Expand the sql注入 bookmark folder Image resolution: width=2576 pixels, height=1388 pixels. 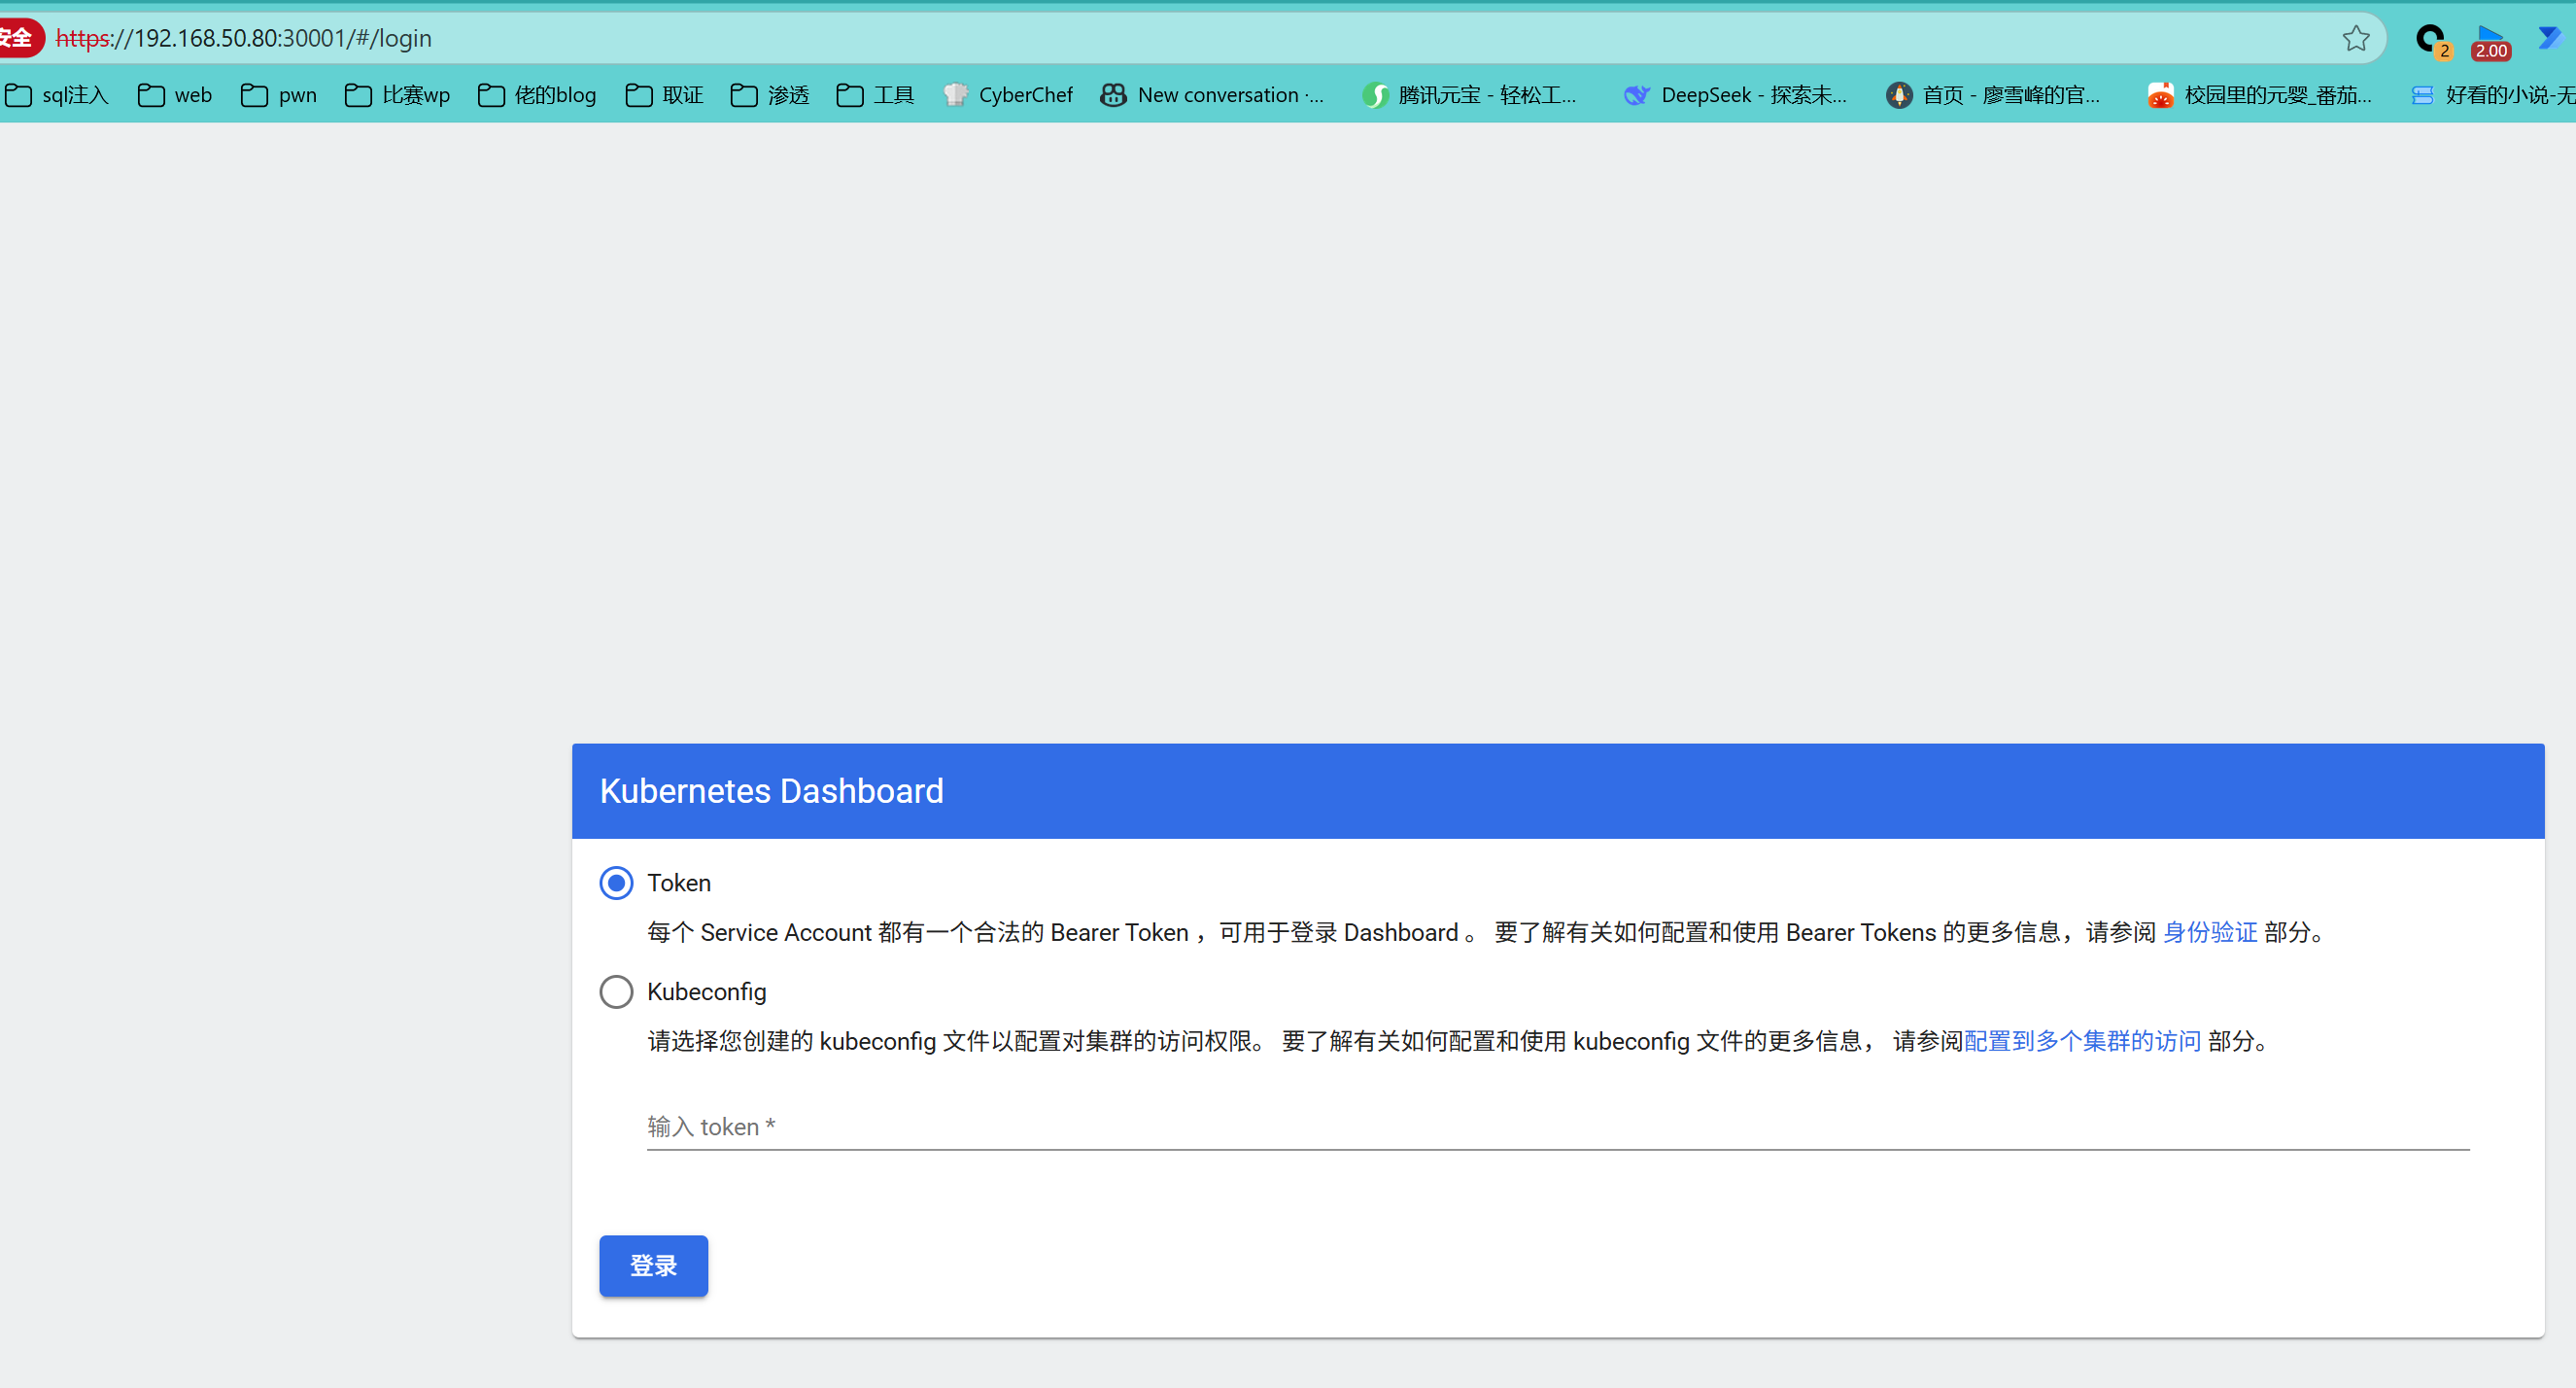(x=57, y=95)
